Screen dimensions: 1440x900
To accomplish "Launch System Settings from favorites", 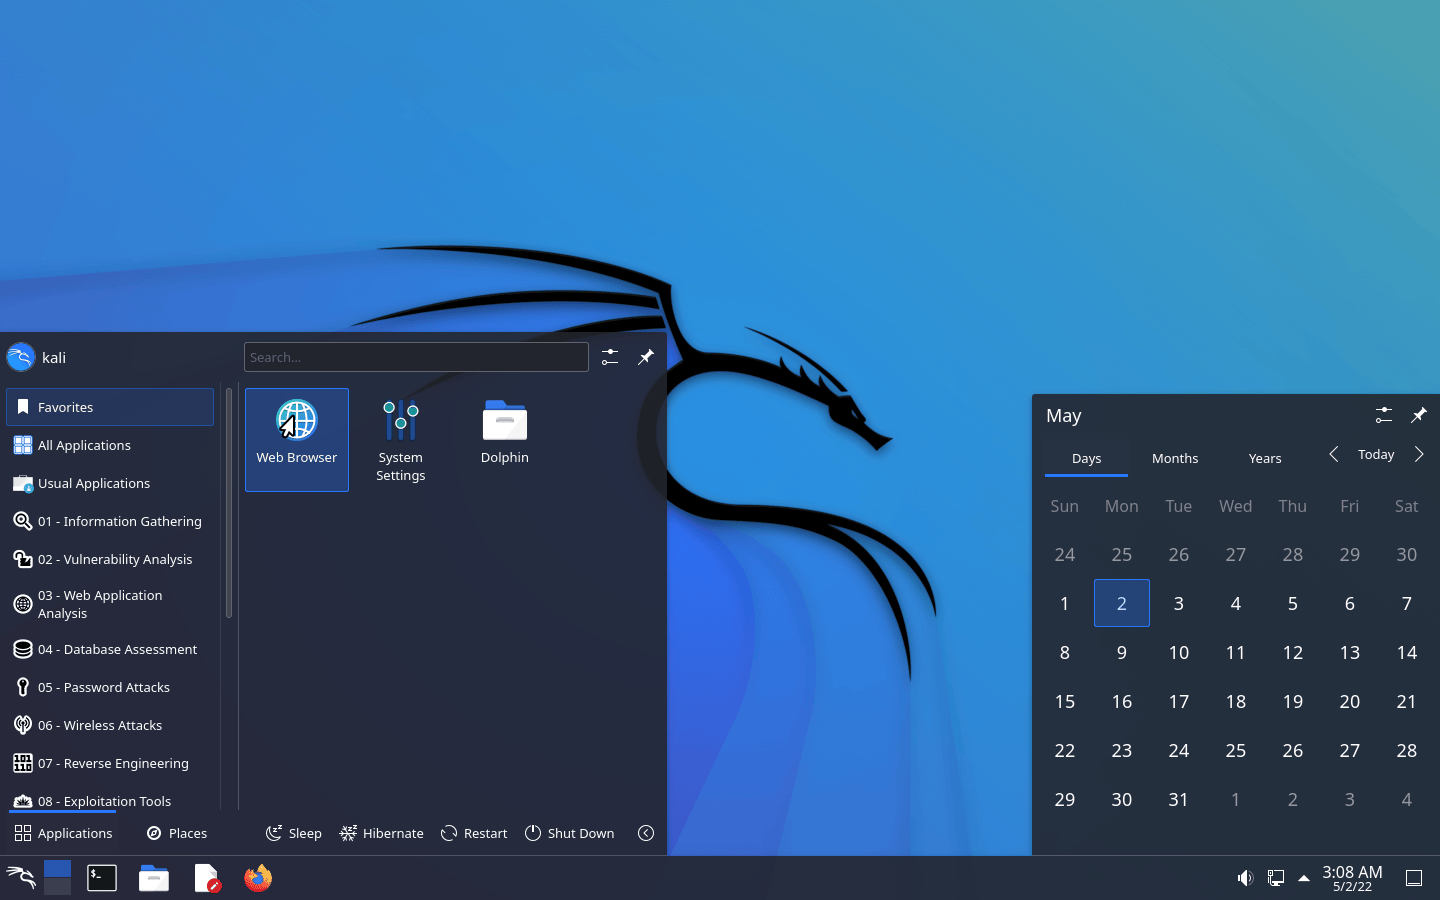I will pos(400,438).
